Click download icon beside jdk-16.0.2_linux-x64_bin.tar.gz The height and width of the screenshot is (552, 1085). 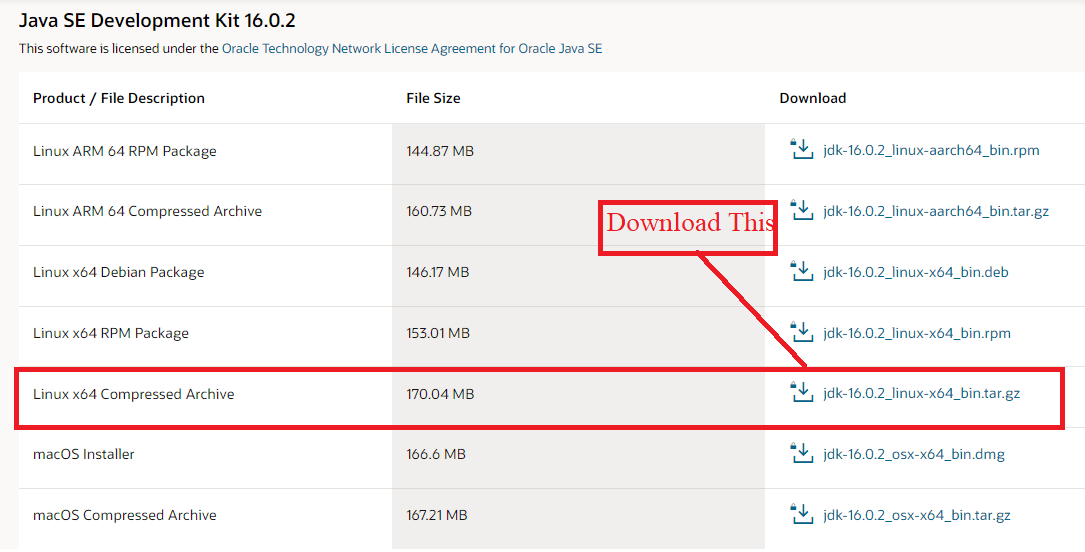coord(801,392)
